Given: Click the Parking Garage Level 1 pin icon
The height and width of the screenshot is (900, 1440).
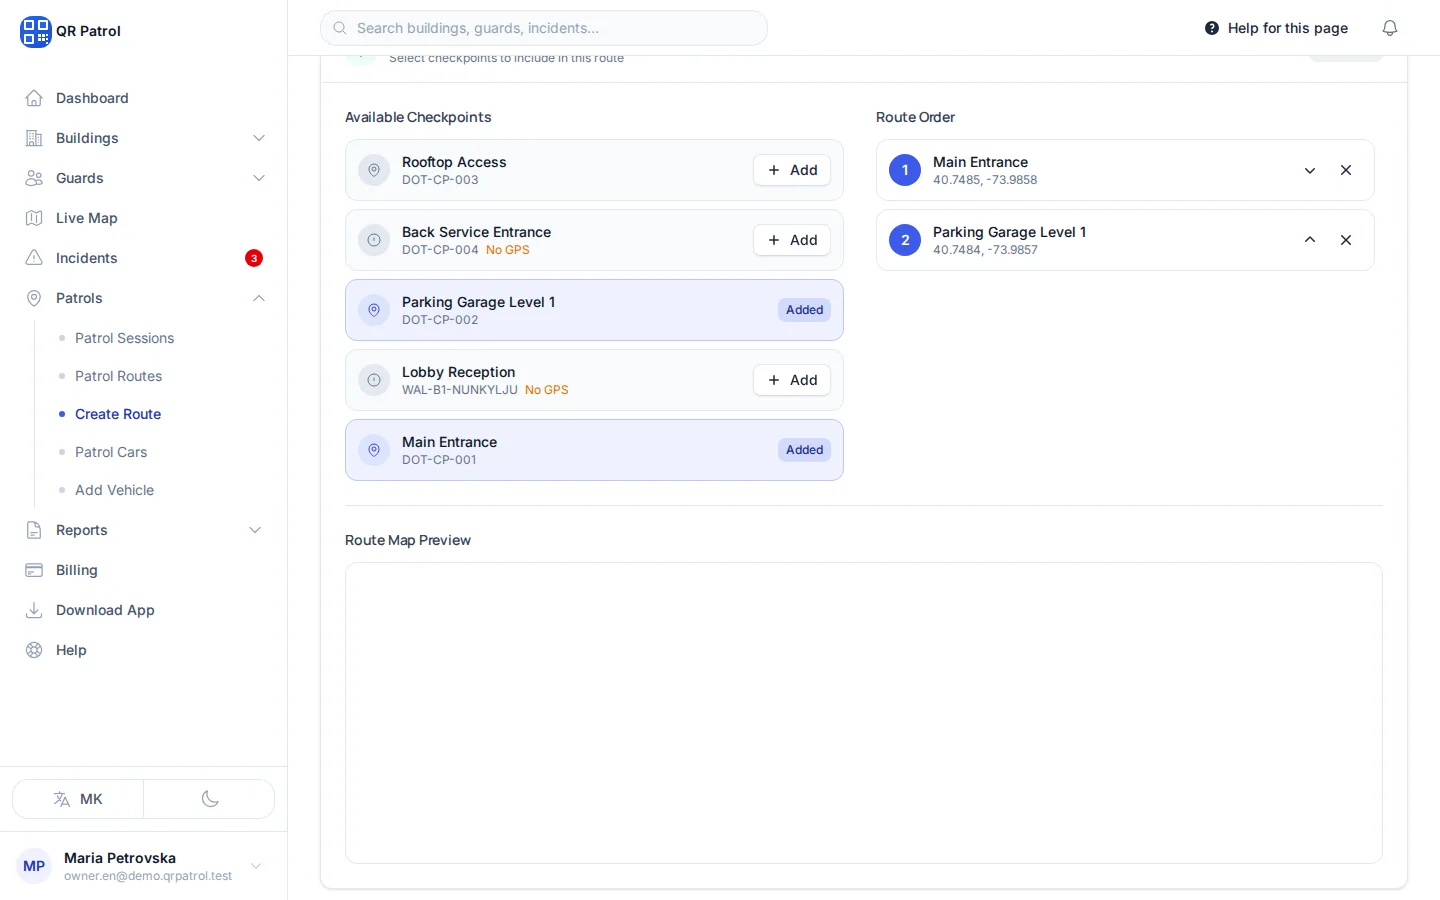Looking at the screenshot, I should [x=374, y=310].
